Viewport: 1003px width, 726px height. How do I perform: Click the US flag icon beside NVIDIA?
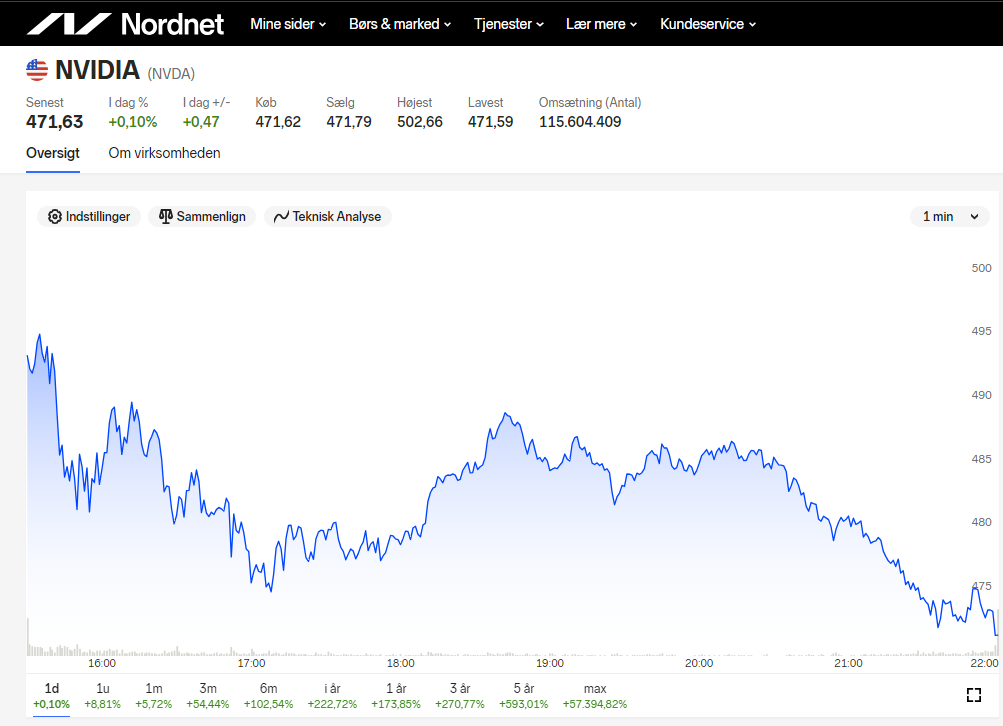pos(37,70)
